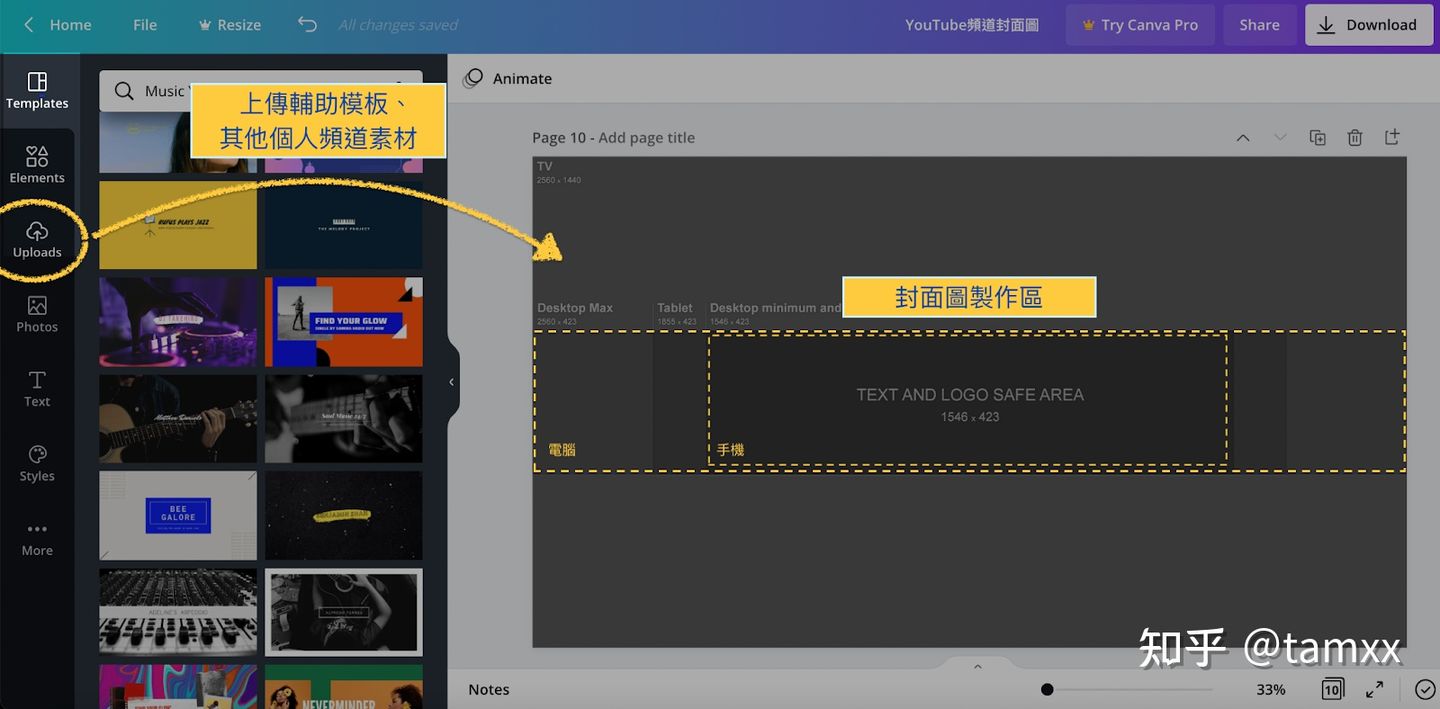Open the More sidebar options
This screenshot has height=709, width=1440.
[x=37, y=537]
